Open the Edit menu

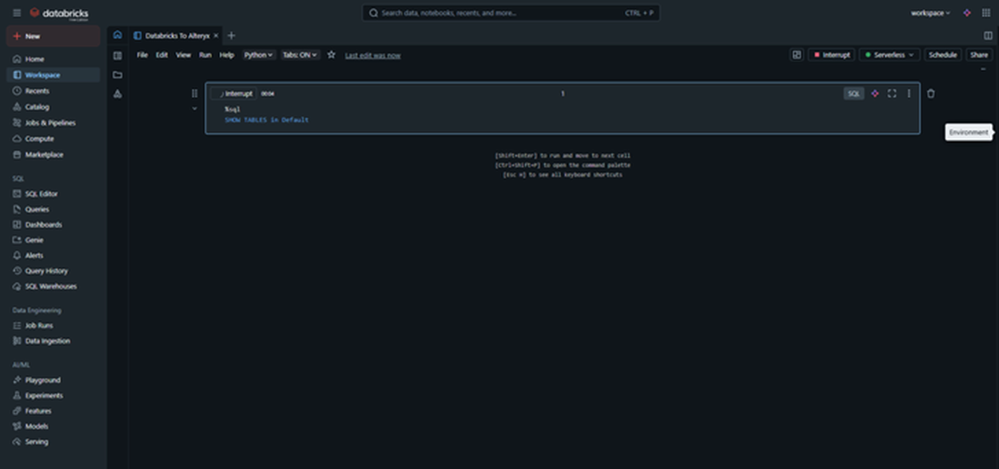[162, 55]
